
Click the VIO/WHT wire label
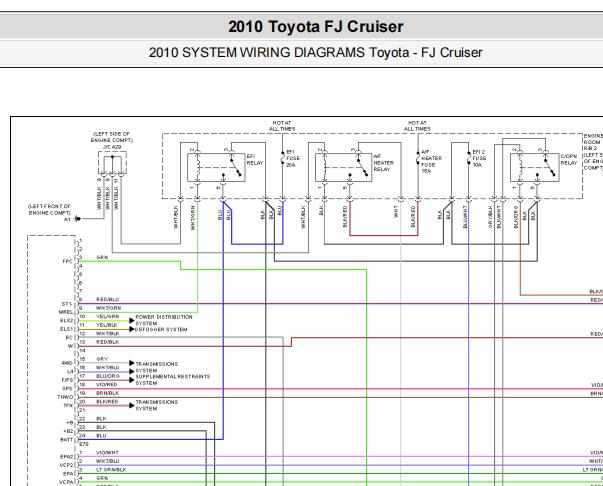point(107,453)
